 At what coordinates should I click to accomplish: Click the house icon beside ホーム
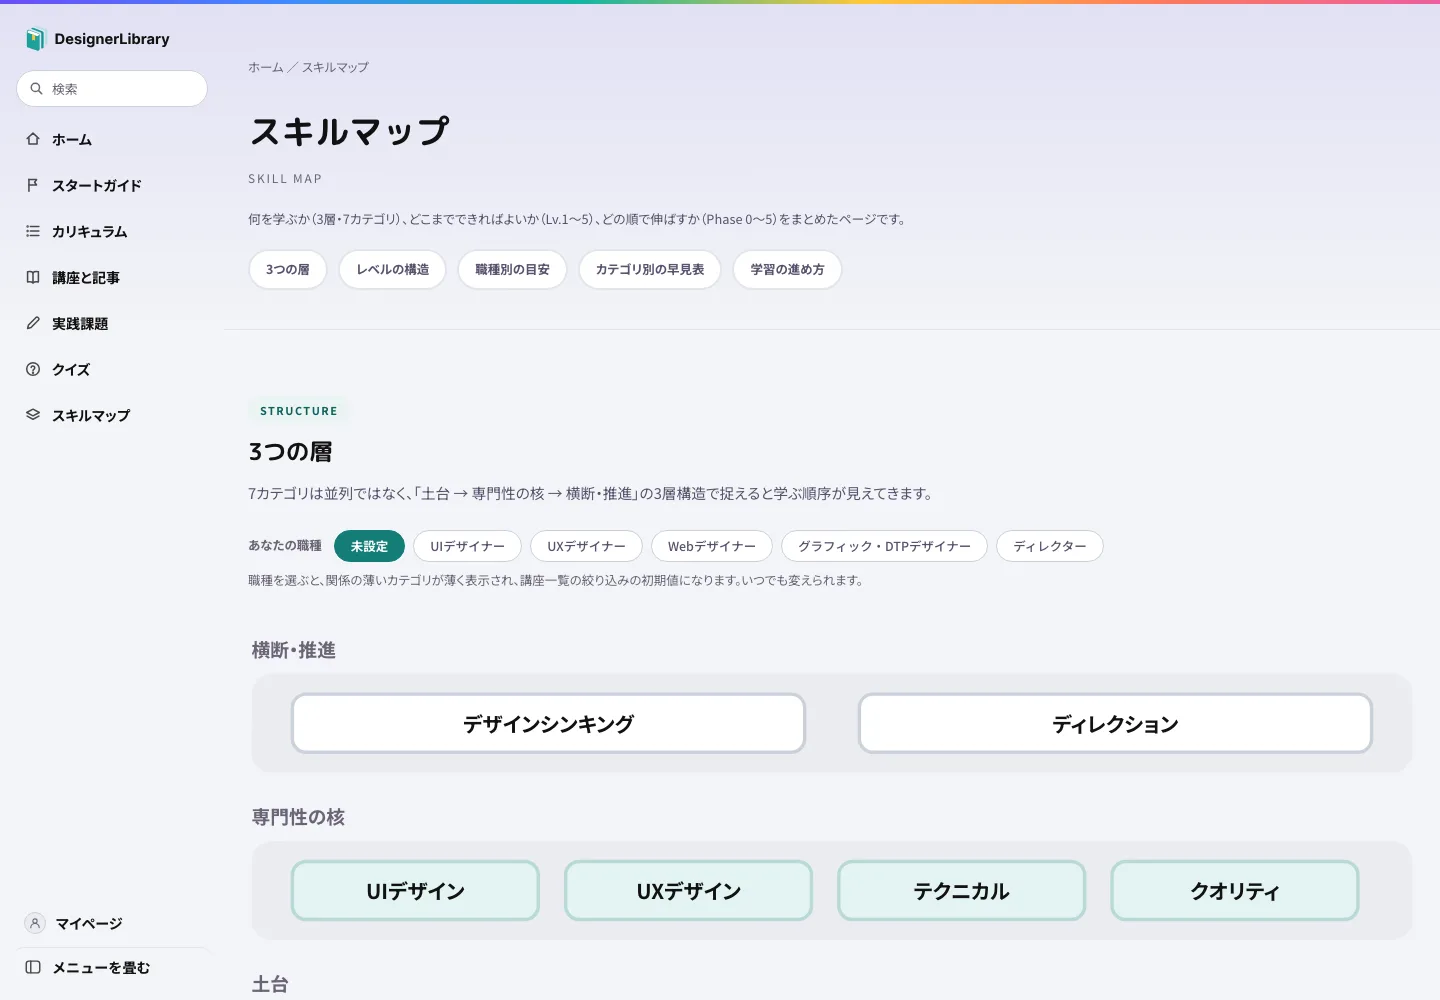pos(33,139)
